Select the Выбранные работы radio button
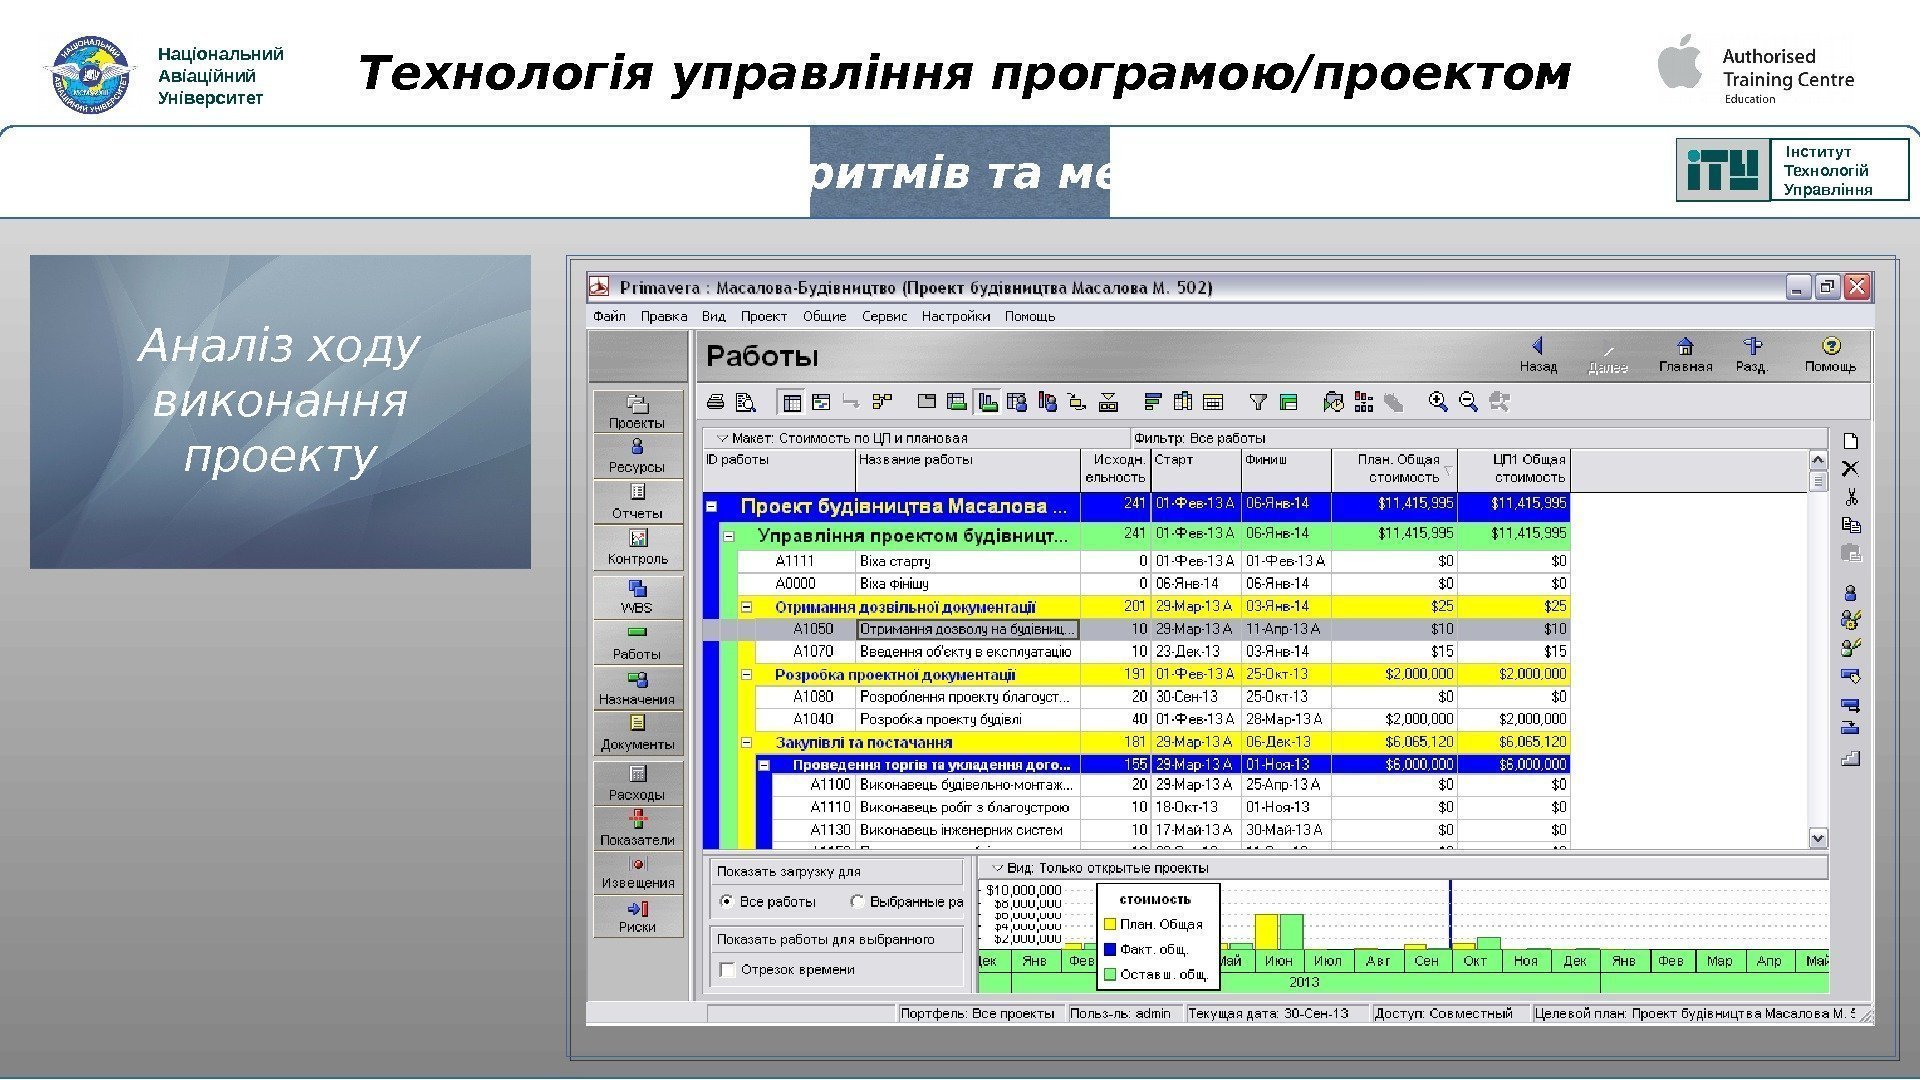 pos(857,902)
